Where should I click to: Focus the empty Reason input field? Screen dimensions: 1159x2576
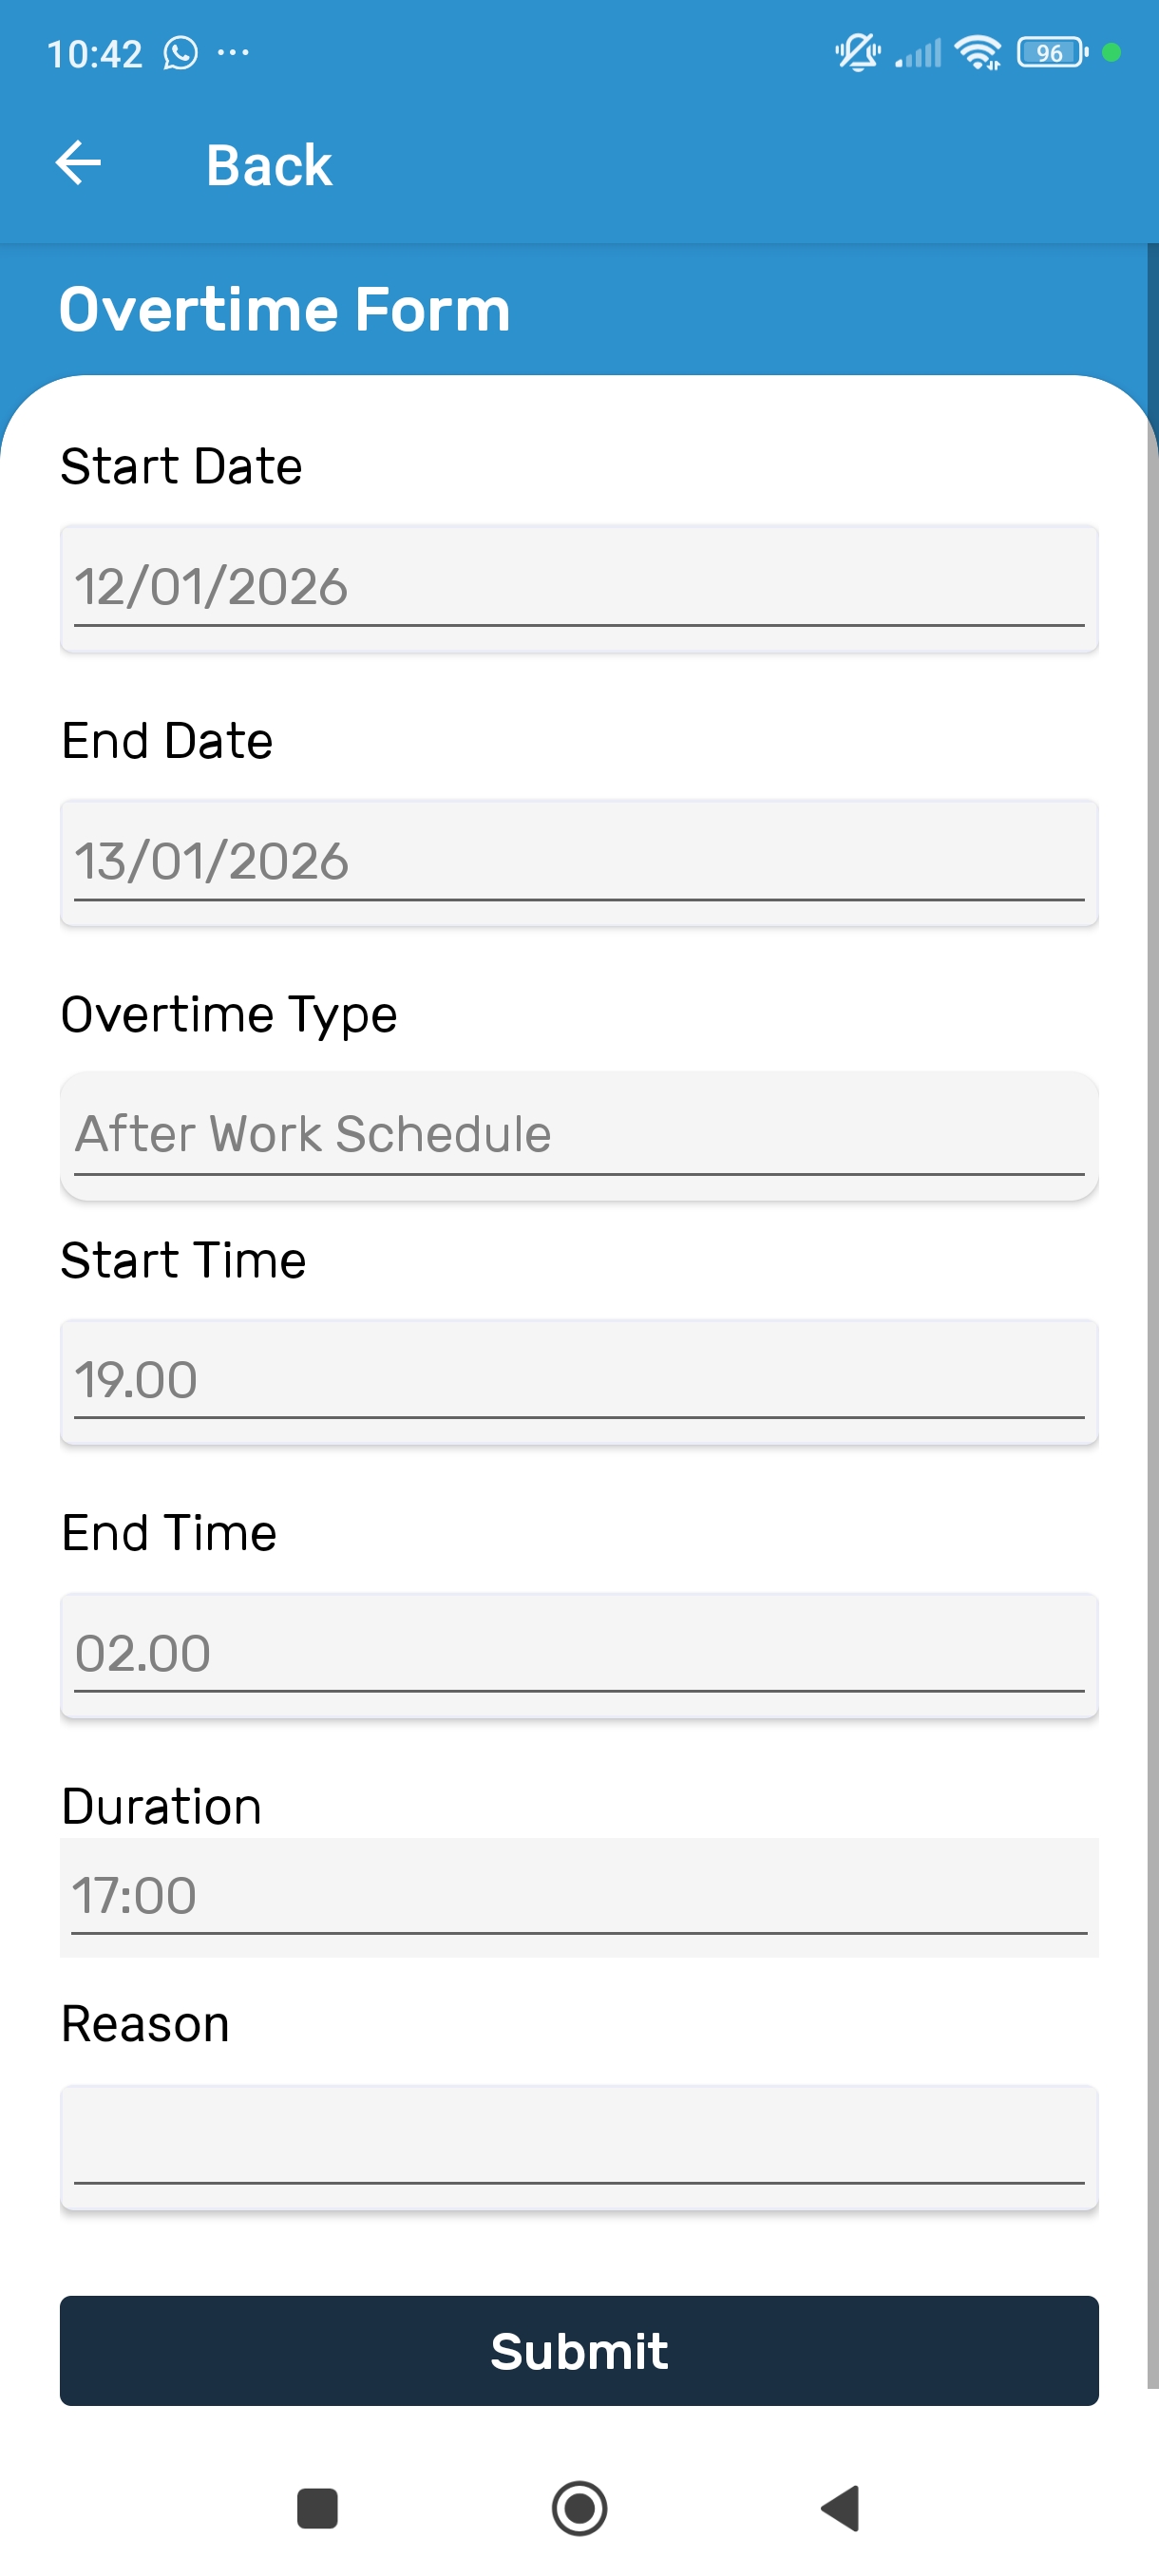click(x=579, y=2146)
